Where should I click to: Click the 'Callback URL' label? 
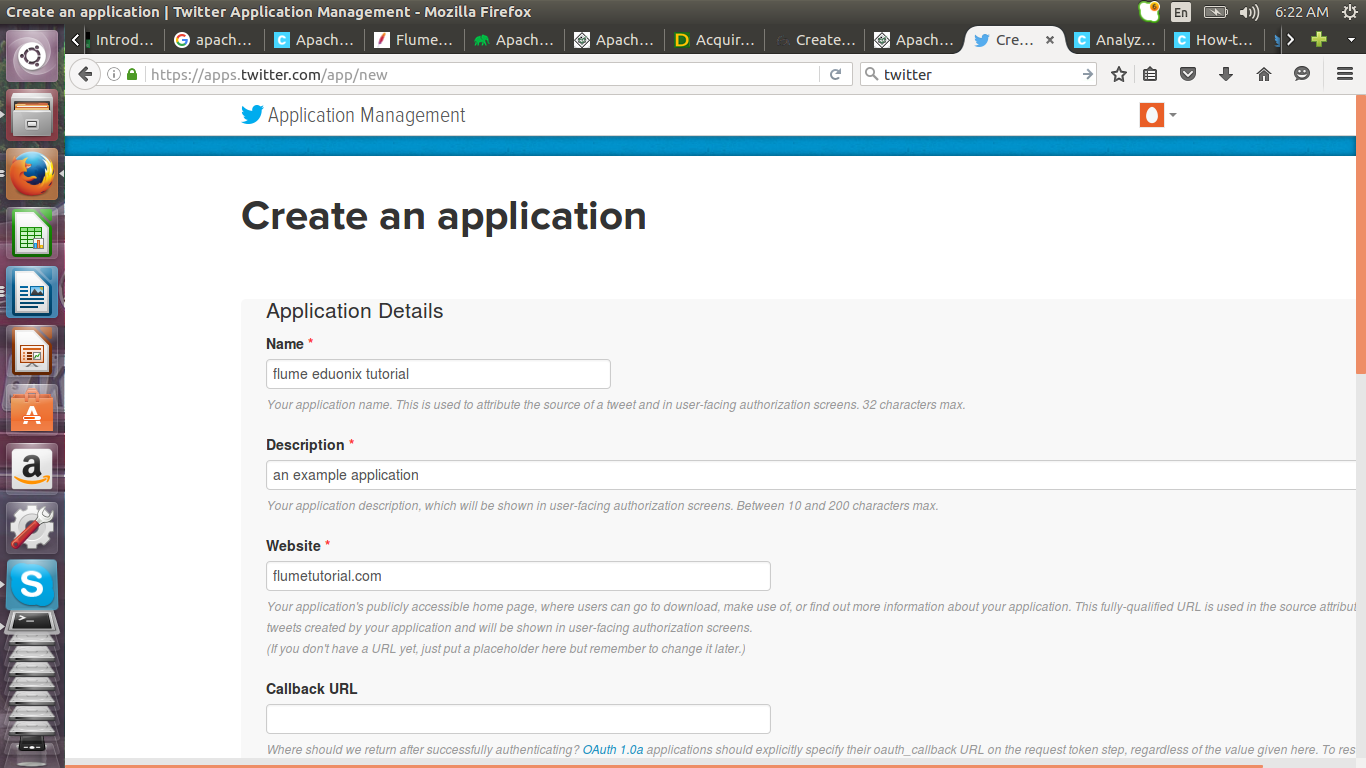pyautogui.click(x=311, y=689)
